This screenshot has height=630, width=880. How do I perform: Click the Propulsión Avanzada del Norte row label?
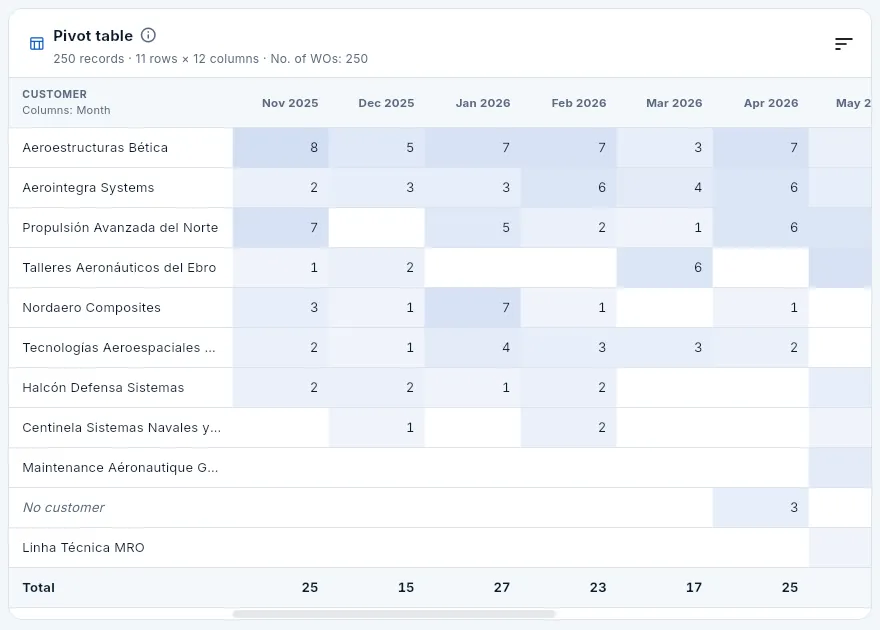(120, 228)
